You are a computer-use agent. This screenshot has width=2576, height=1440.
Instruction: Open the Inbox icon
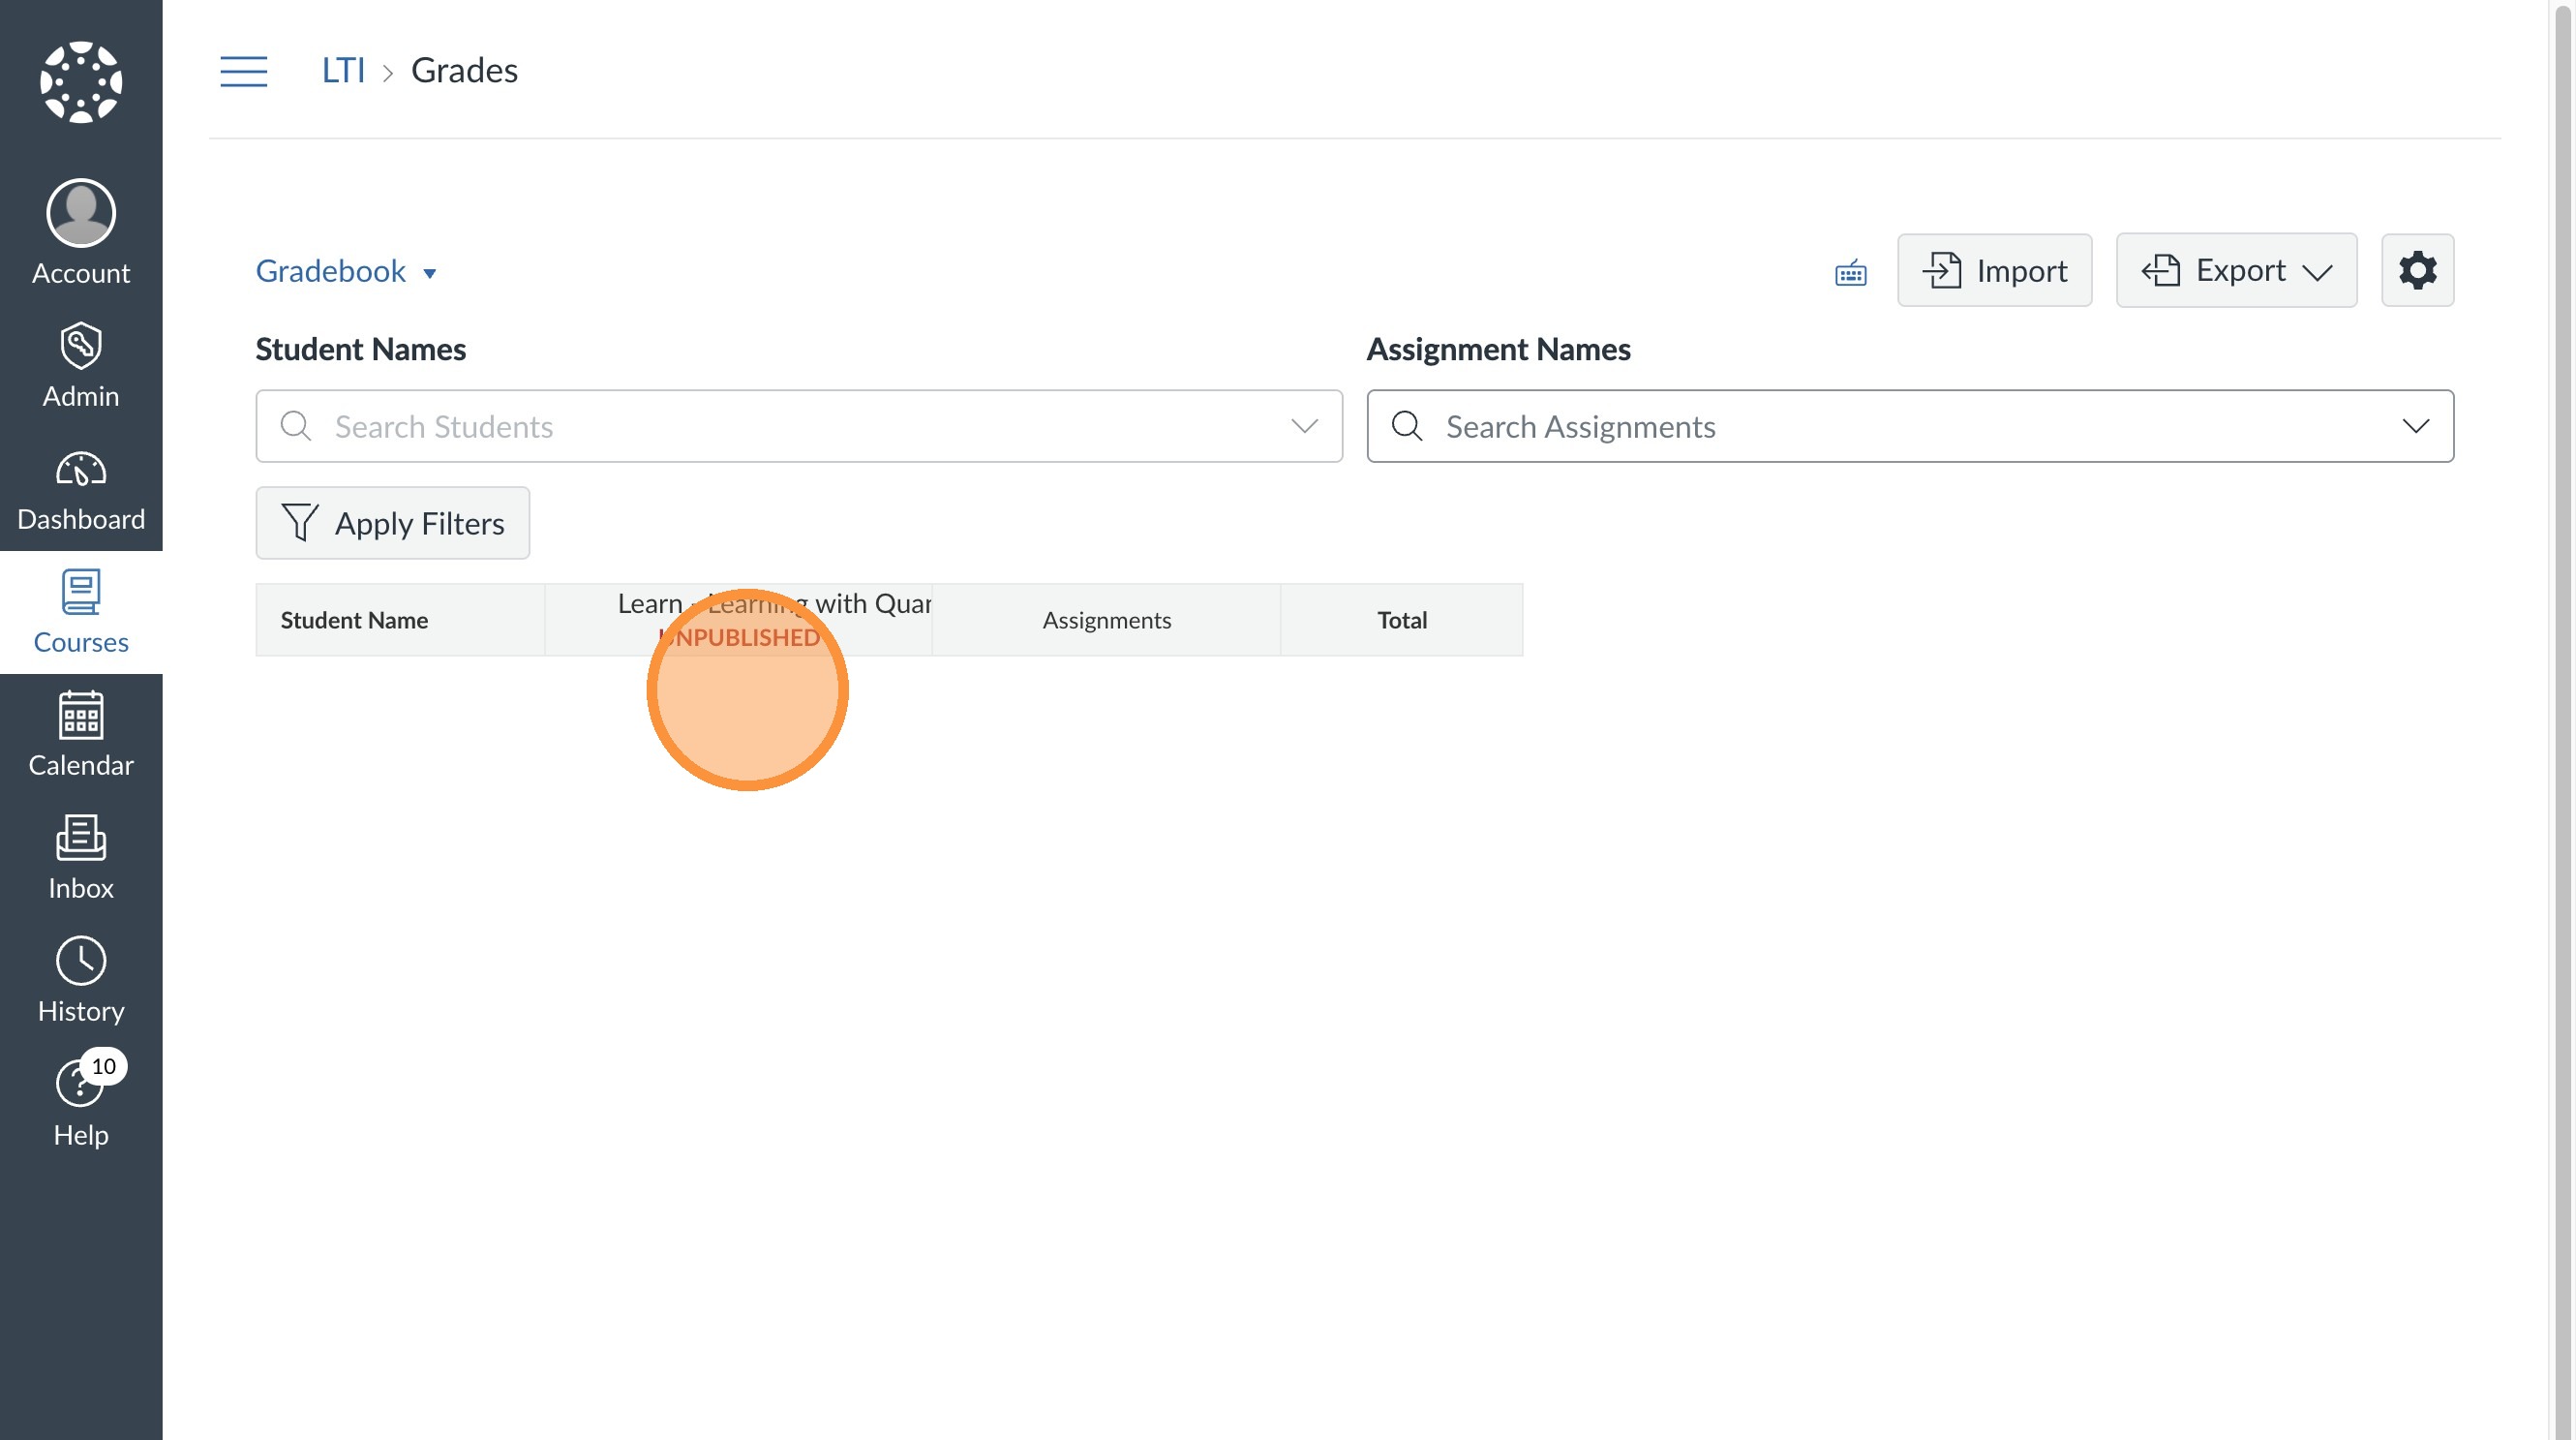coord(81,838)
